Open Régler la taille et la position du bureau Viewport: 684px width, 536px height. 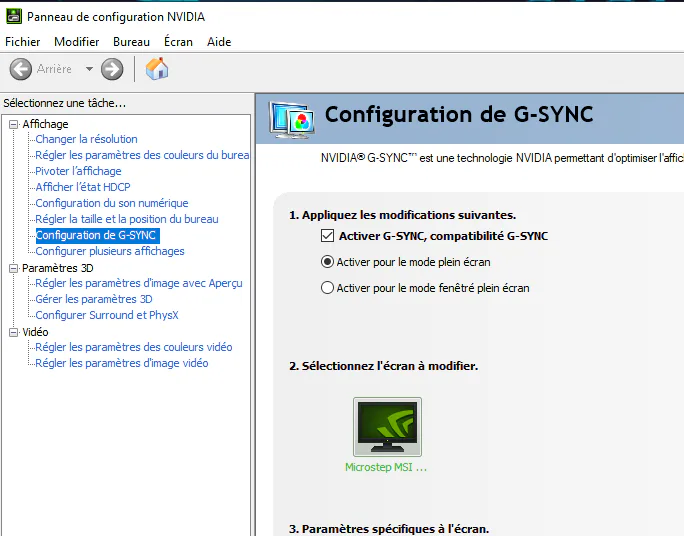[x=127, y=219]
